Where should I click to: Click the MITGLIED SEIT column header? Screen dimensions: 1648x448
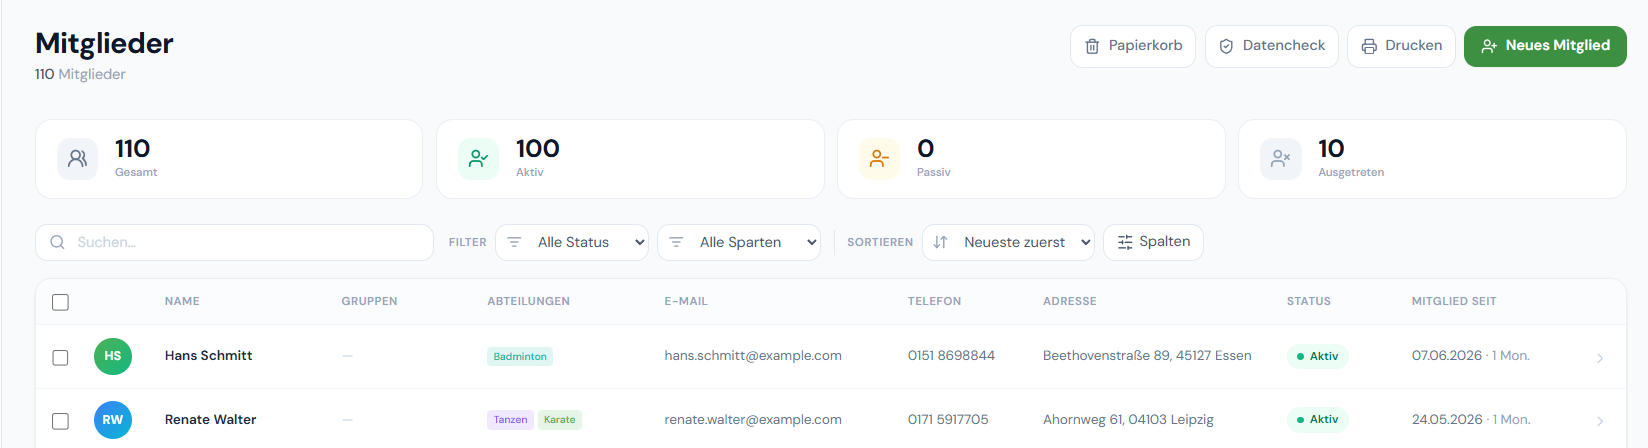click(1454, 301)
